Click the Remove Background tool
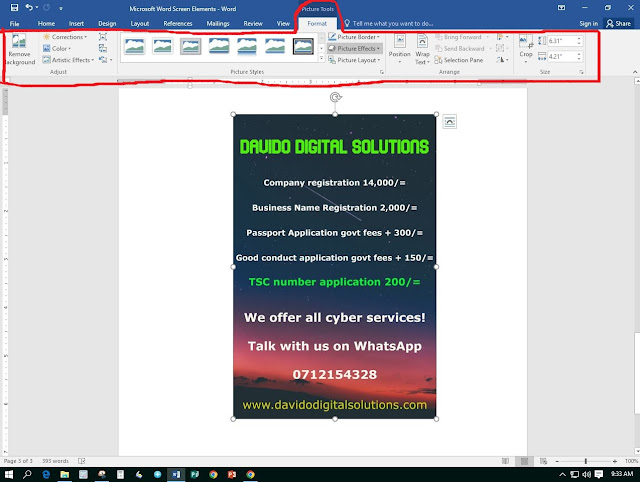This screenshot has height=482, width=640. (x=19, y=50)
